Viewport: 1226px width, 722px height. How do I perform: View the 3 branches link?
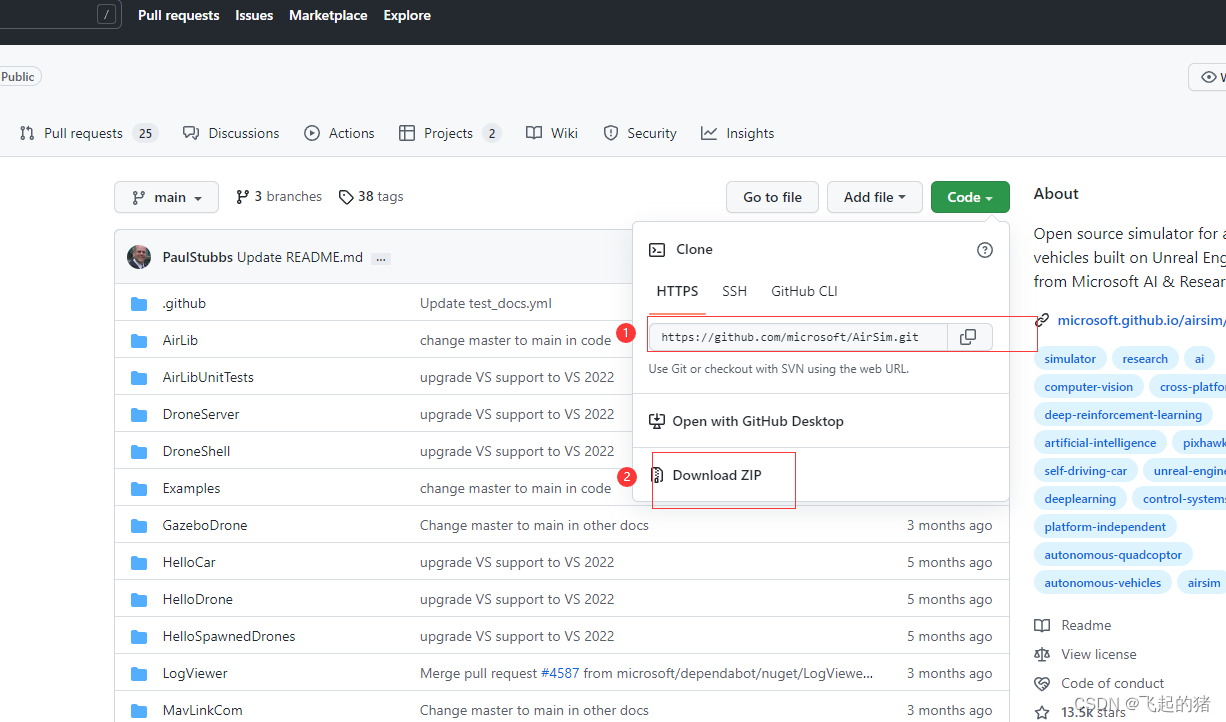(x=279, y=197)
